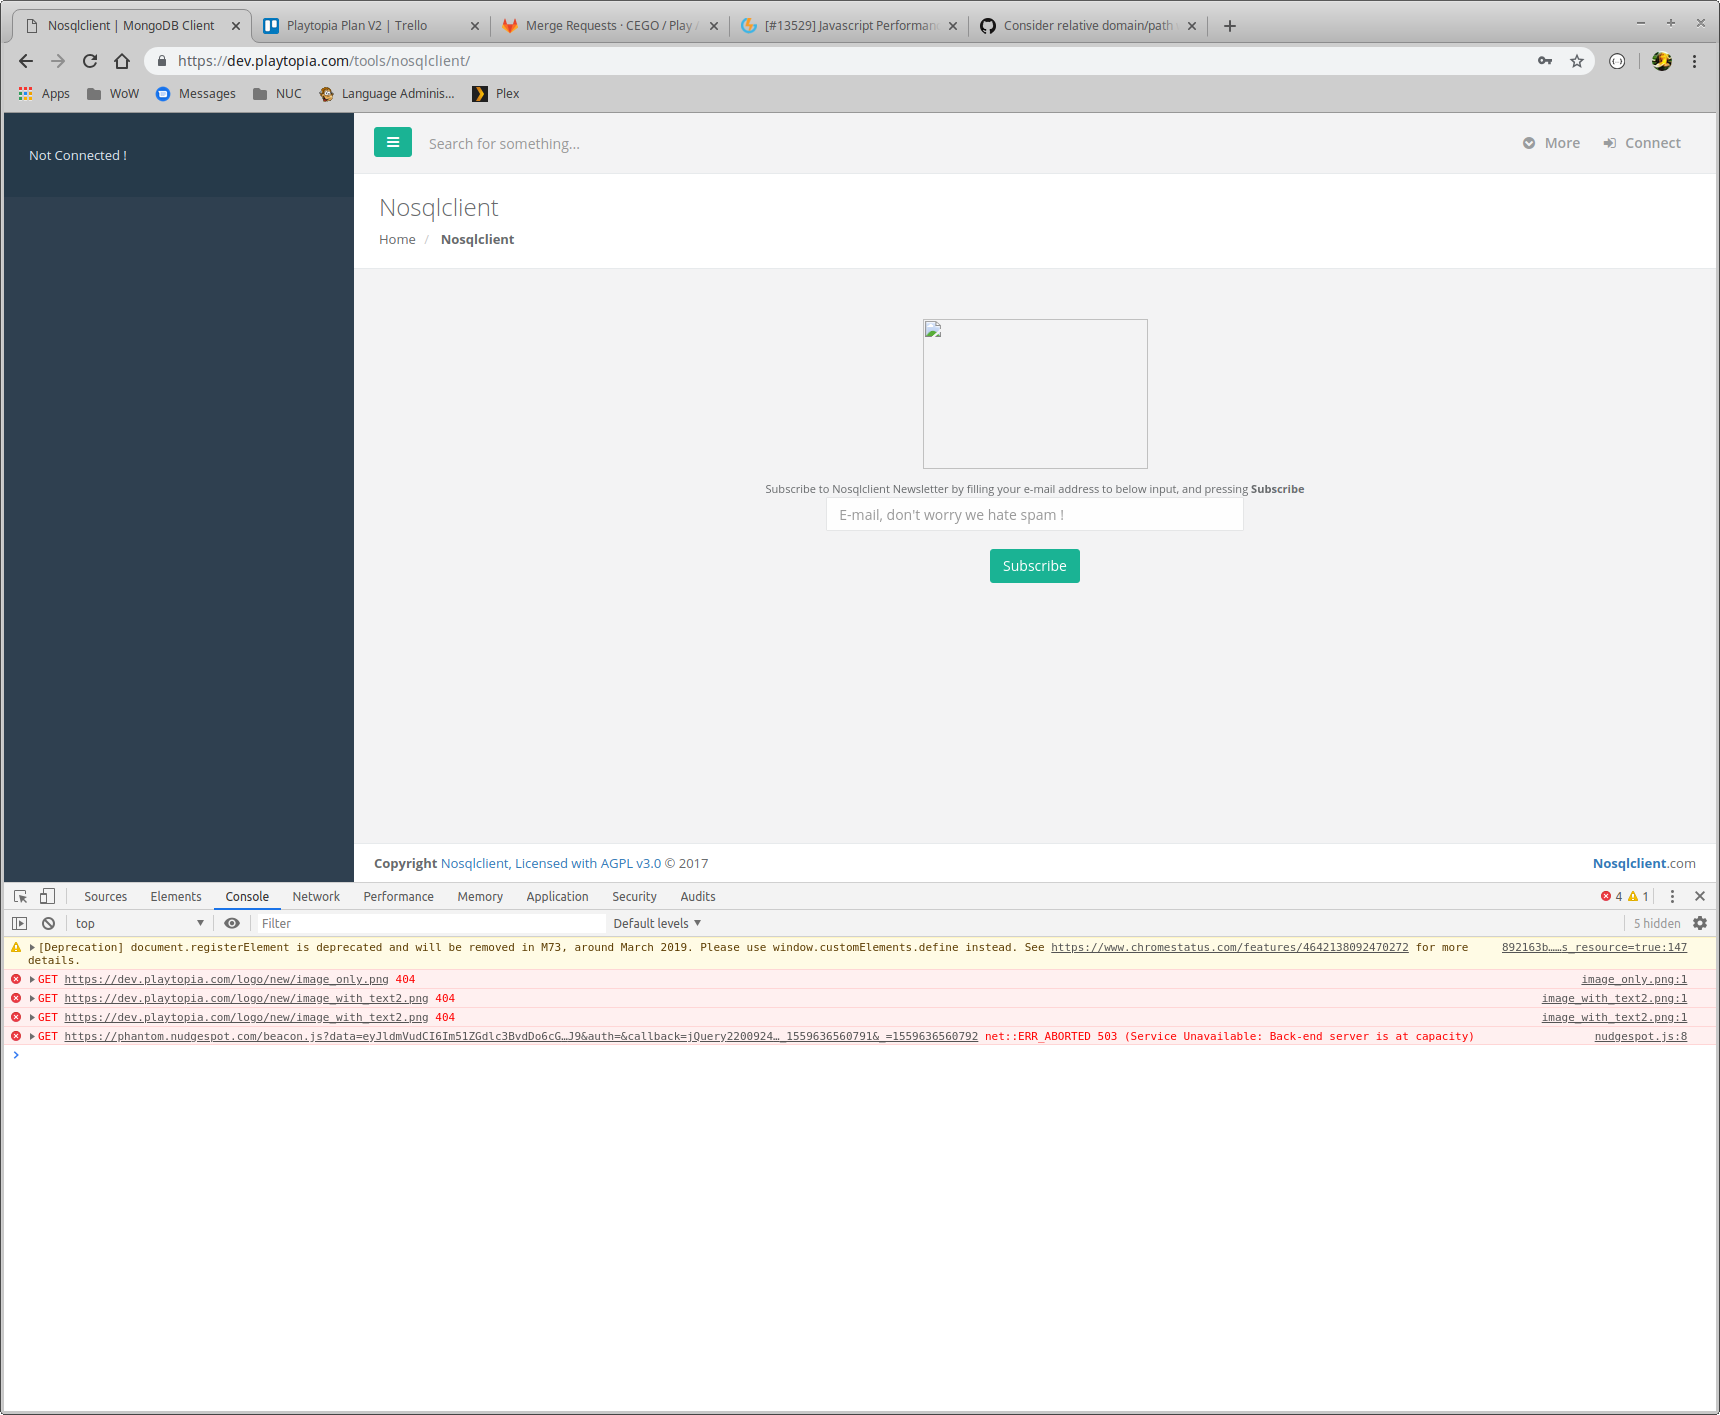Viewport: 1720px width, 1415px height.
Task: Open console settings with gear icon
Action: [1701, 922]
